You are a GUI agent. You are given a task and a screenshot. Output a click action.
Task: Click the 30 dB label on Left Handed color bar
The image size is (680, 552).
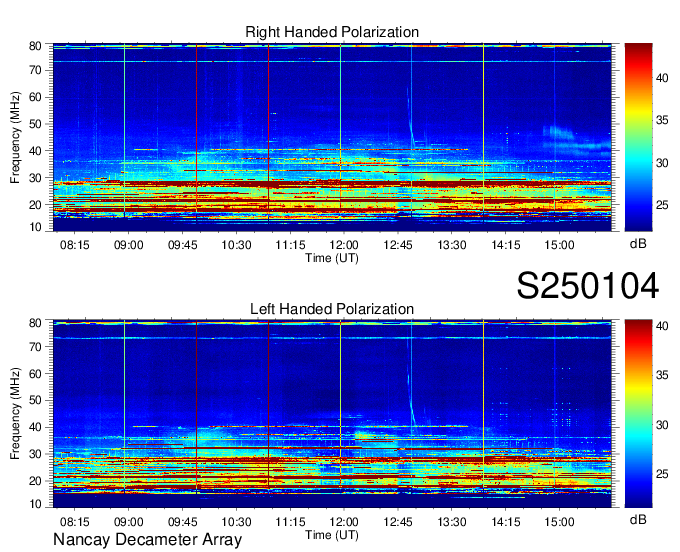662,425
